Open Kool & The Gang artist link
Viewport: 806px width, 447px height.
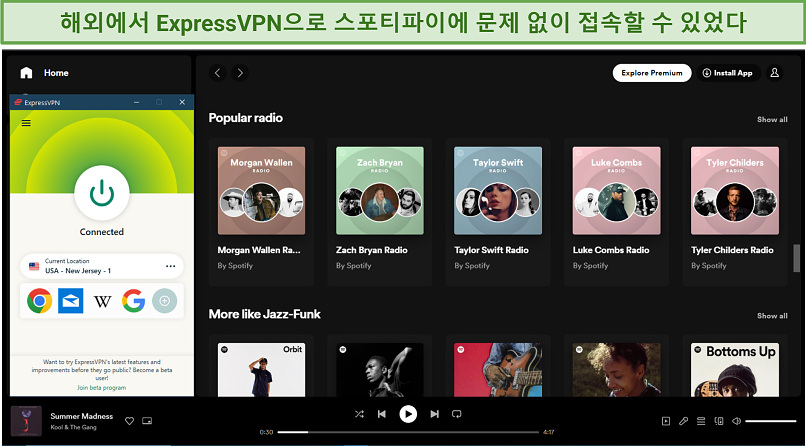74,427
